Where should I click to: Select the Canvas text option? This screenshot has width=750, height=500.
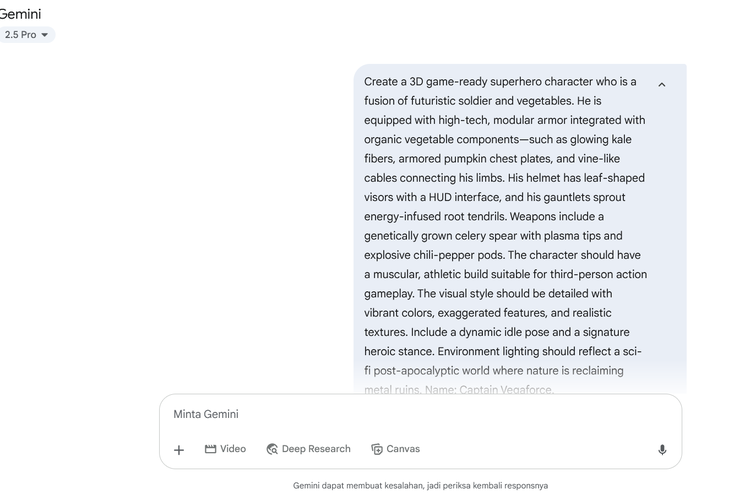403,449
